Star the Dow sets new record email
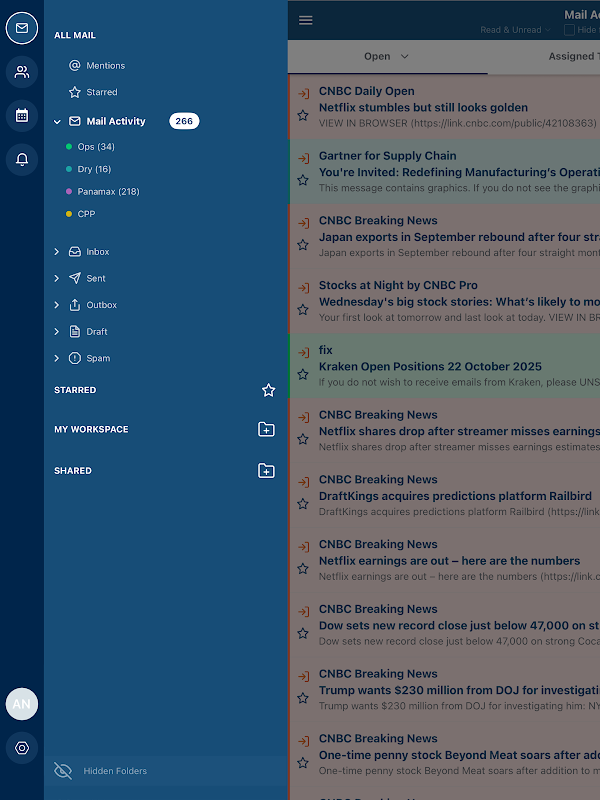Viewport: 600px width, 800px height. pos(303,634)
